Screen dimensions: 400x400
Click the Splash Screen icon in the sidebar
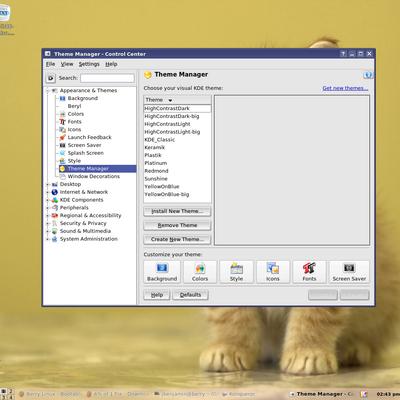coord(62,153)
